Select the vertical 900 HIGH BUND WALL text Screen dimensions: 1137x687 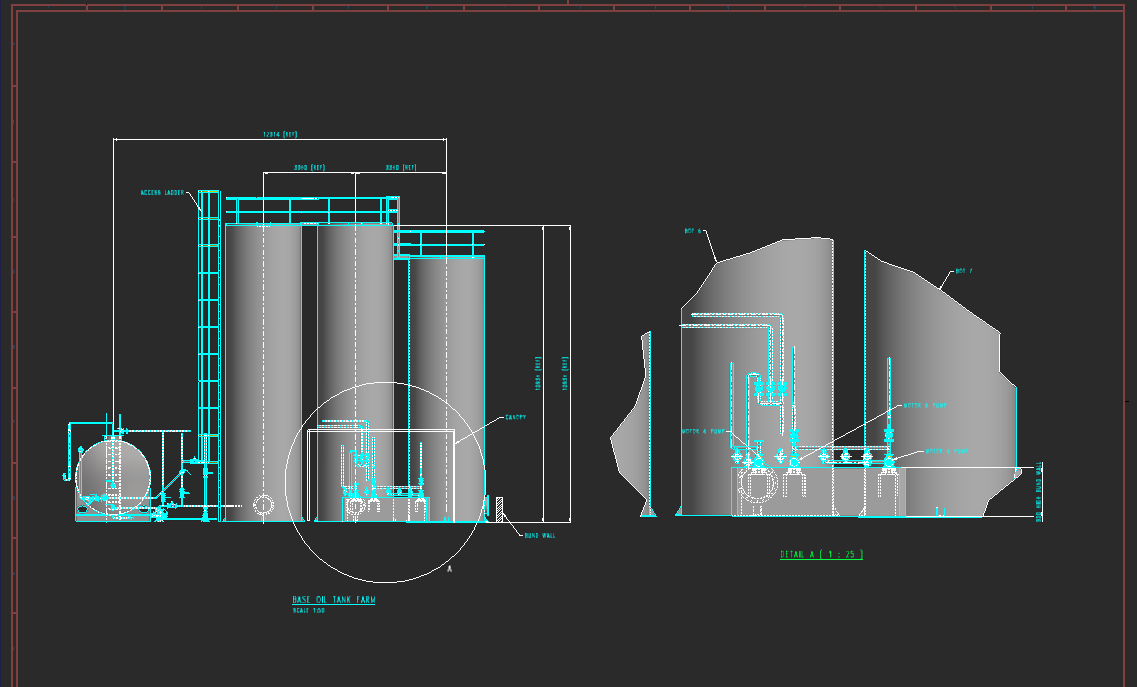(x=1039, y=491)
